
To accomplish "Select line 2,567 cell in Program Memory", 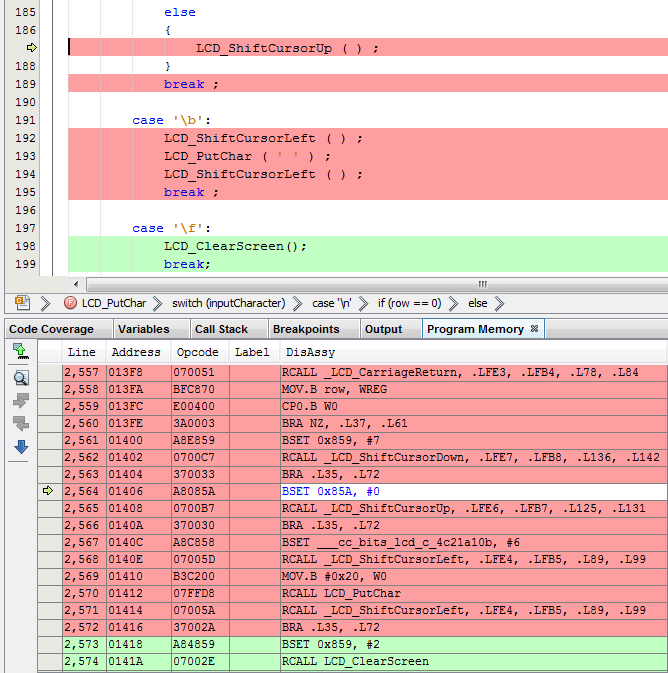I will coord(84,542).
